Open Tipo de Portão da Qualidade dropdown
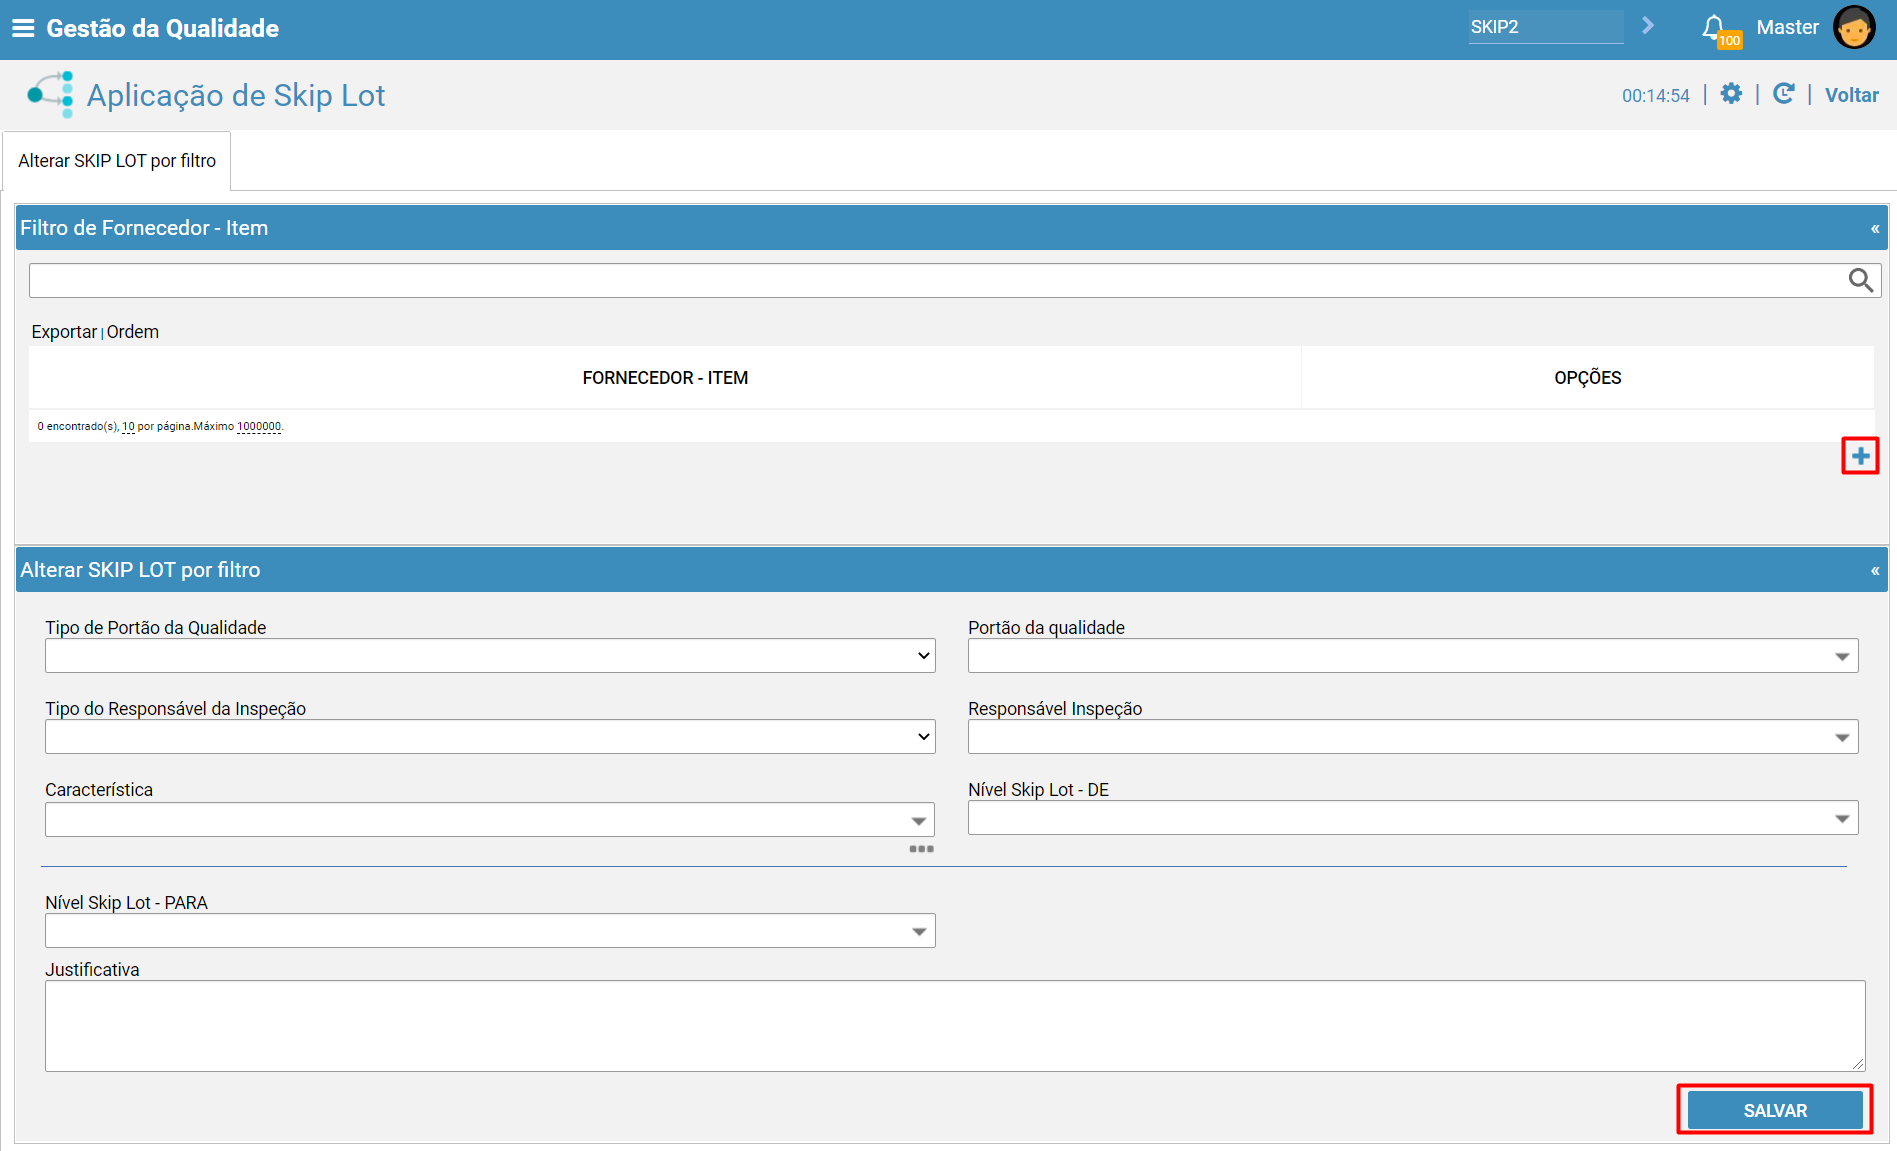 [490, 656]
